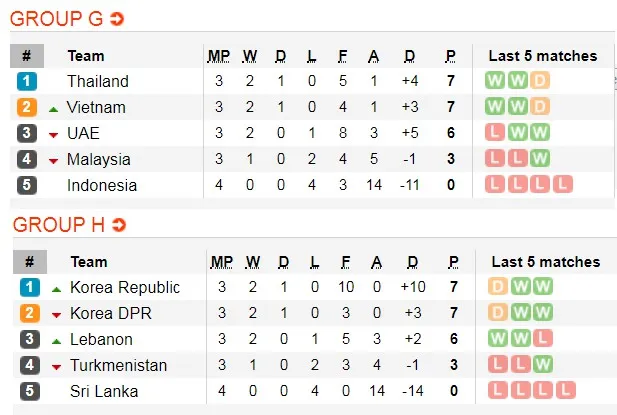Viewport: 617px width, 415px height.
Task: Click the Group H arrow icon
Action: (119, 225)
